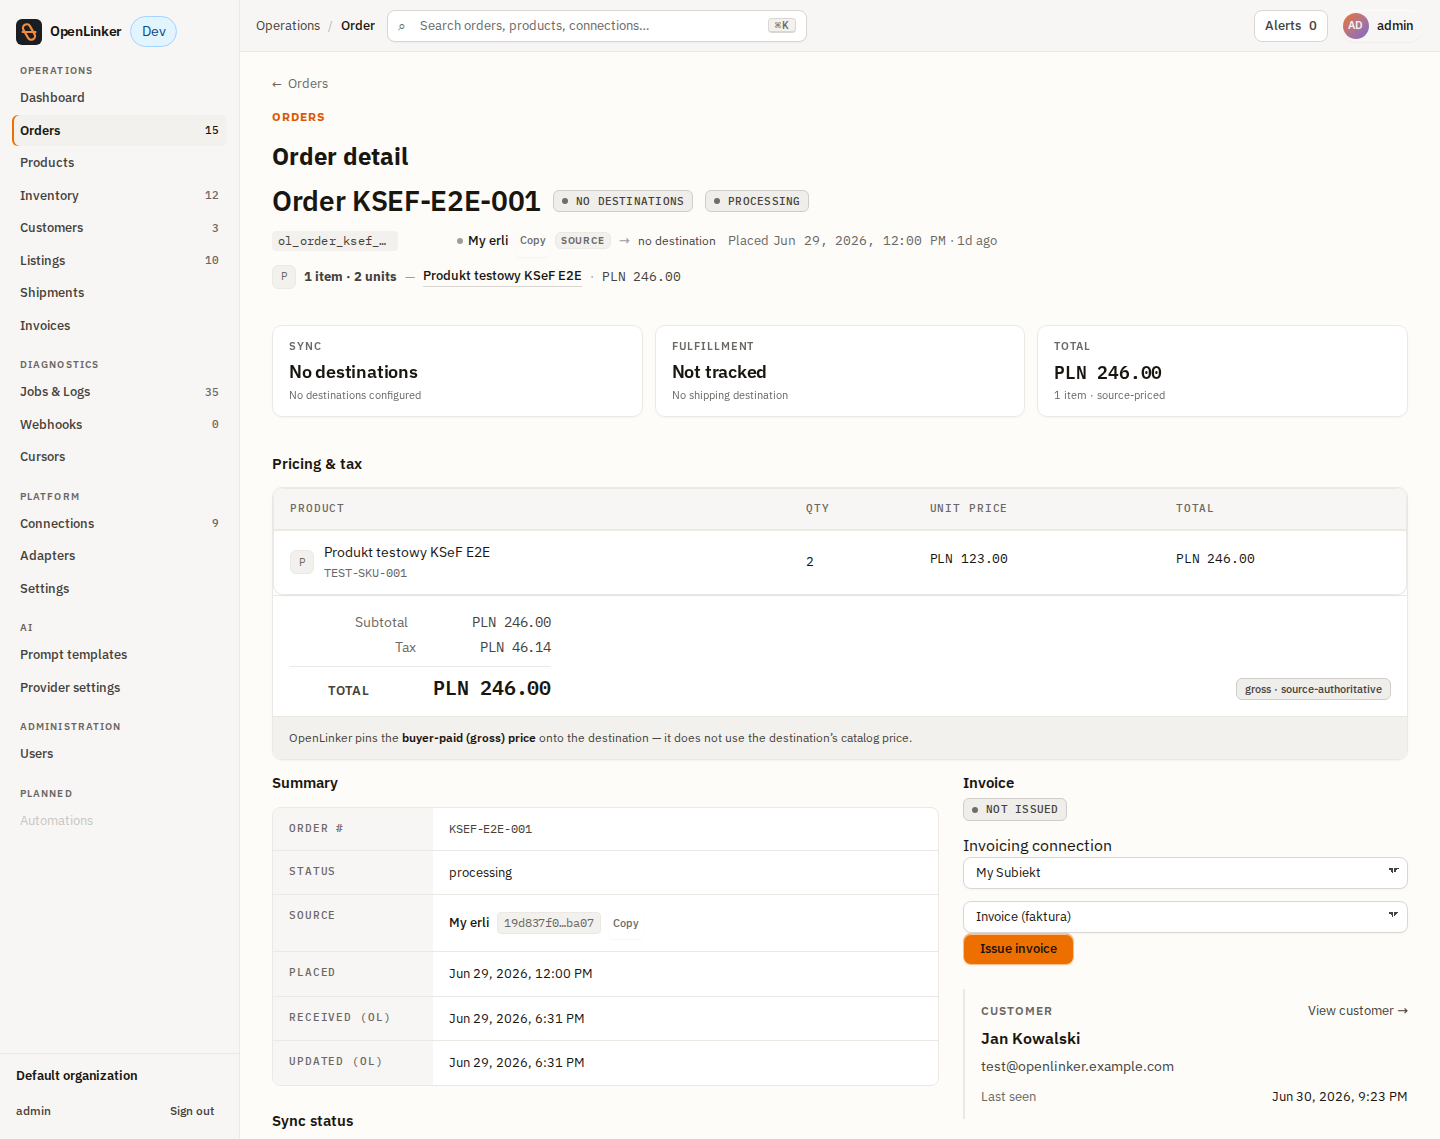Go to Shipments

(119, 293)
